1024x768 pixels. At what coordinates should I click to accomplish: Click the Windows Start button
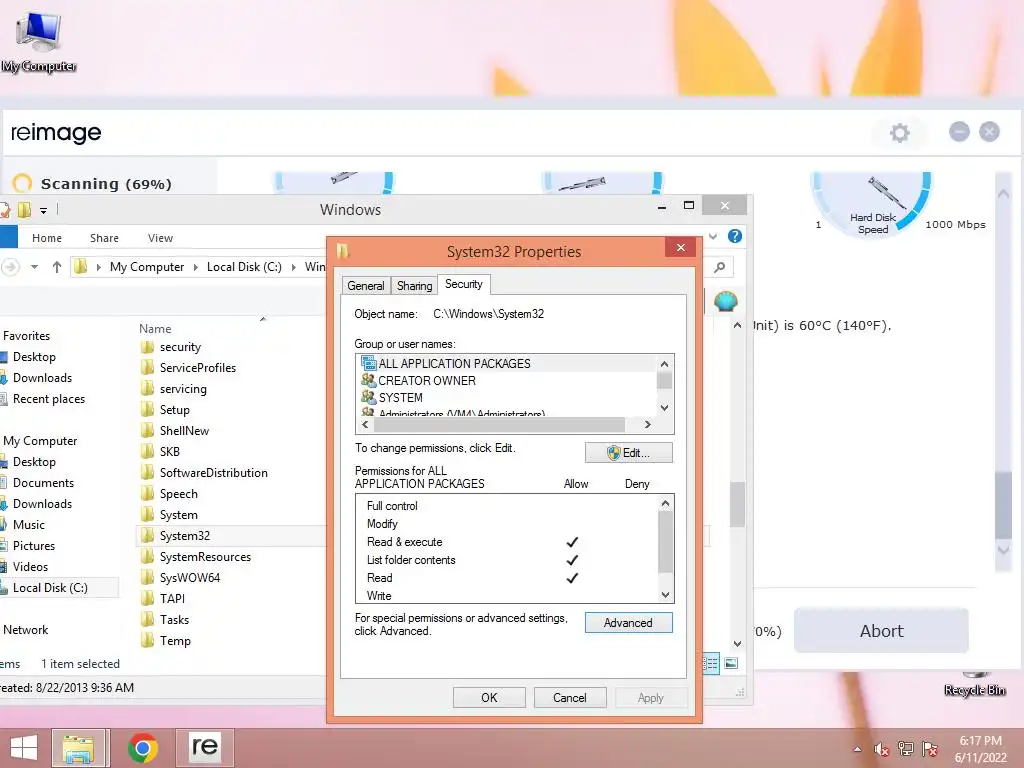pos(24,748)
